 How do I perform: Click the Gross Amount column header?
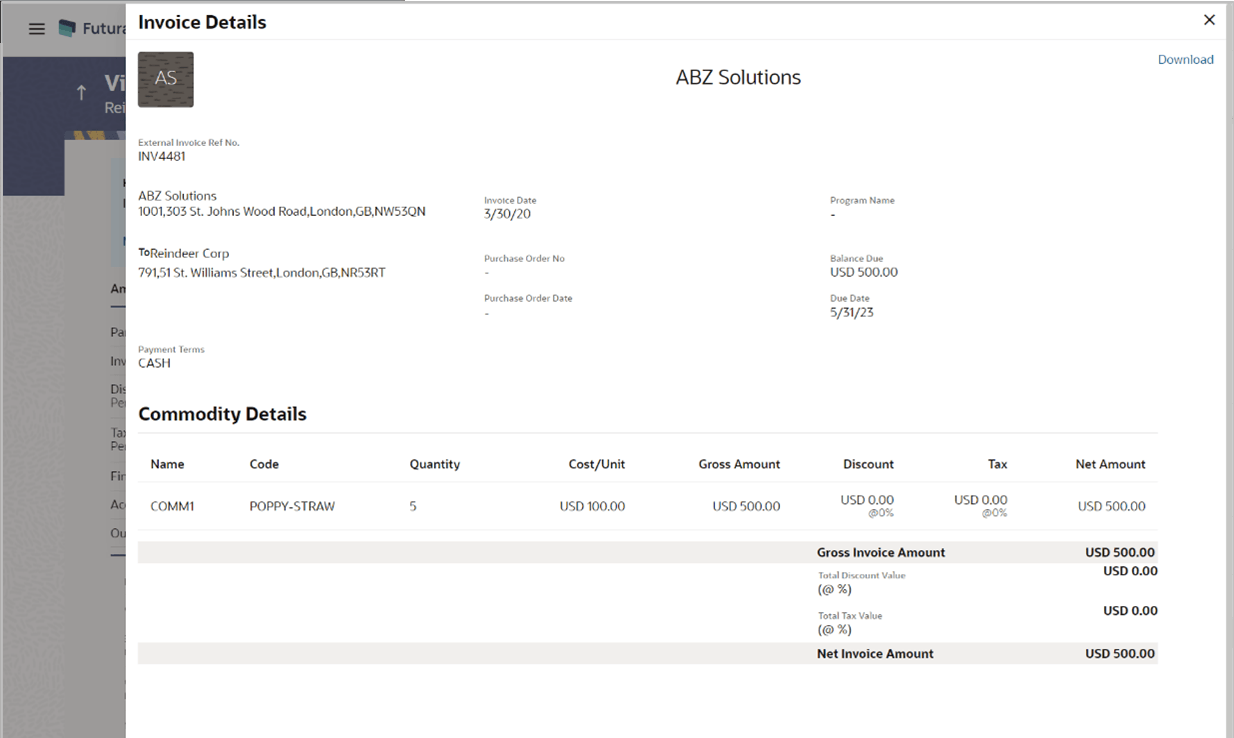coord(739,464)
